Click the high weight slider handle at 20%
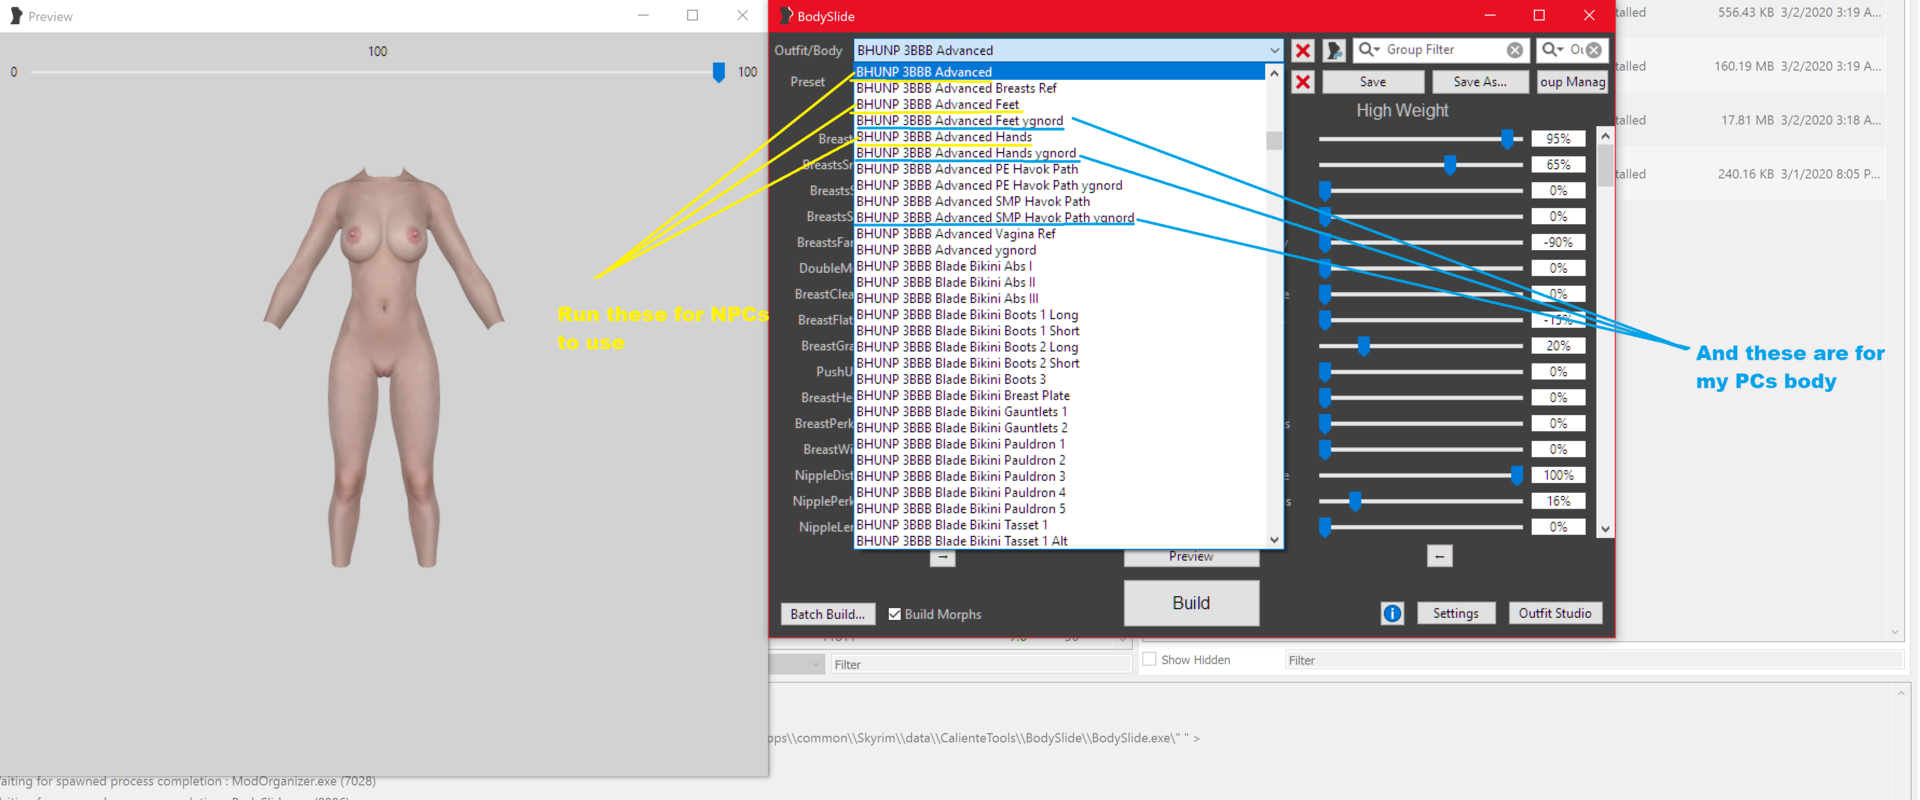Viewport: 1920px width, 800px height. (x=1363, y=346)
